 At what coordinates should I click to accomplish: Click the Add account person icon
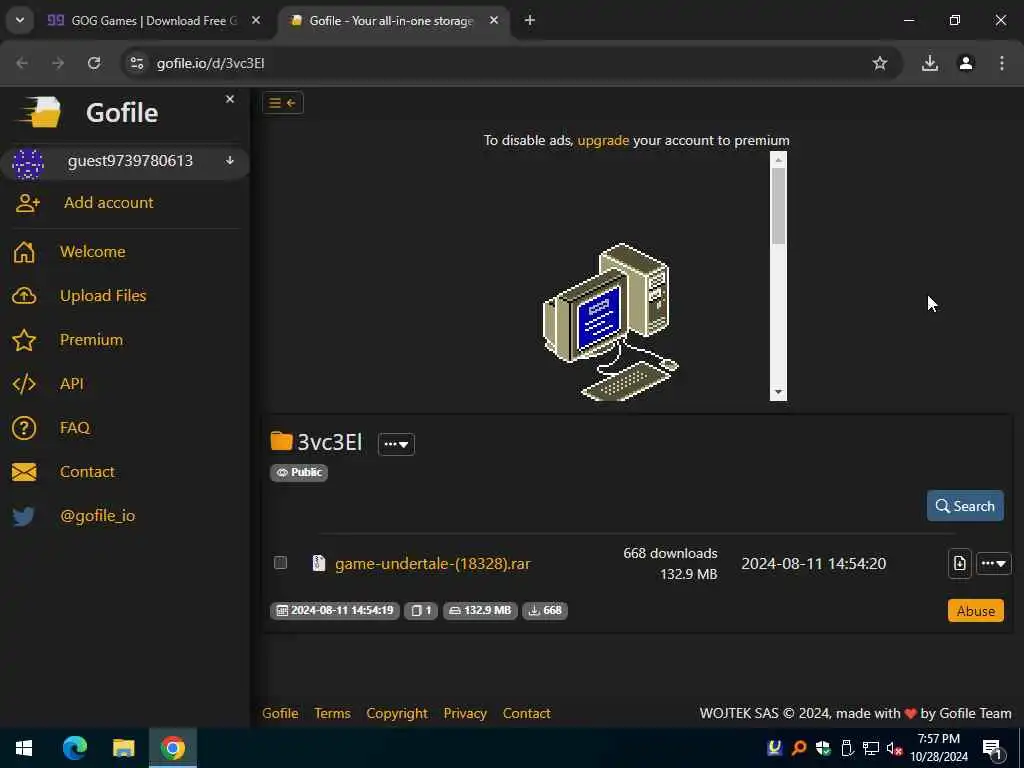[x=27, y=203]
